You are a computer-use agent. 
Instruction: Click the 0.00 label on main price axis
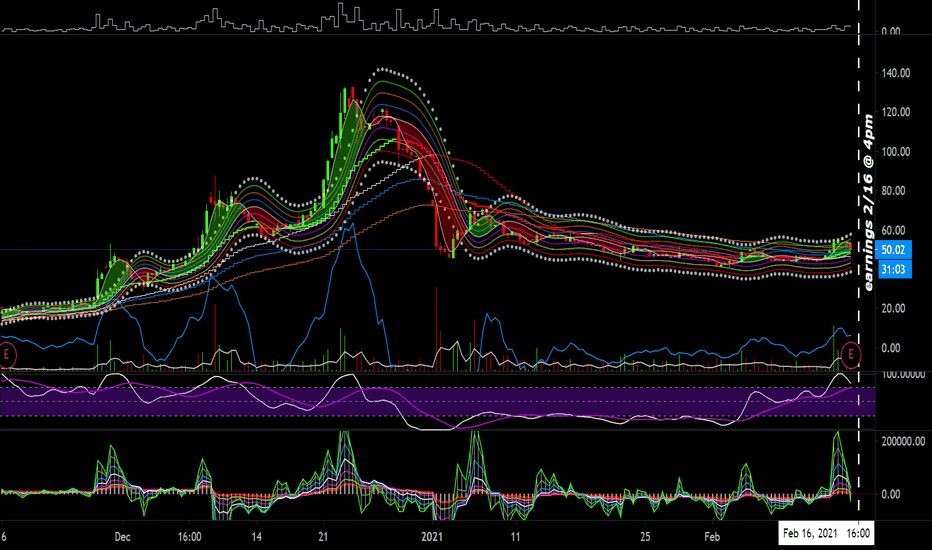click(x=890, y=348)
